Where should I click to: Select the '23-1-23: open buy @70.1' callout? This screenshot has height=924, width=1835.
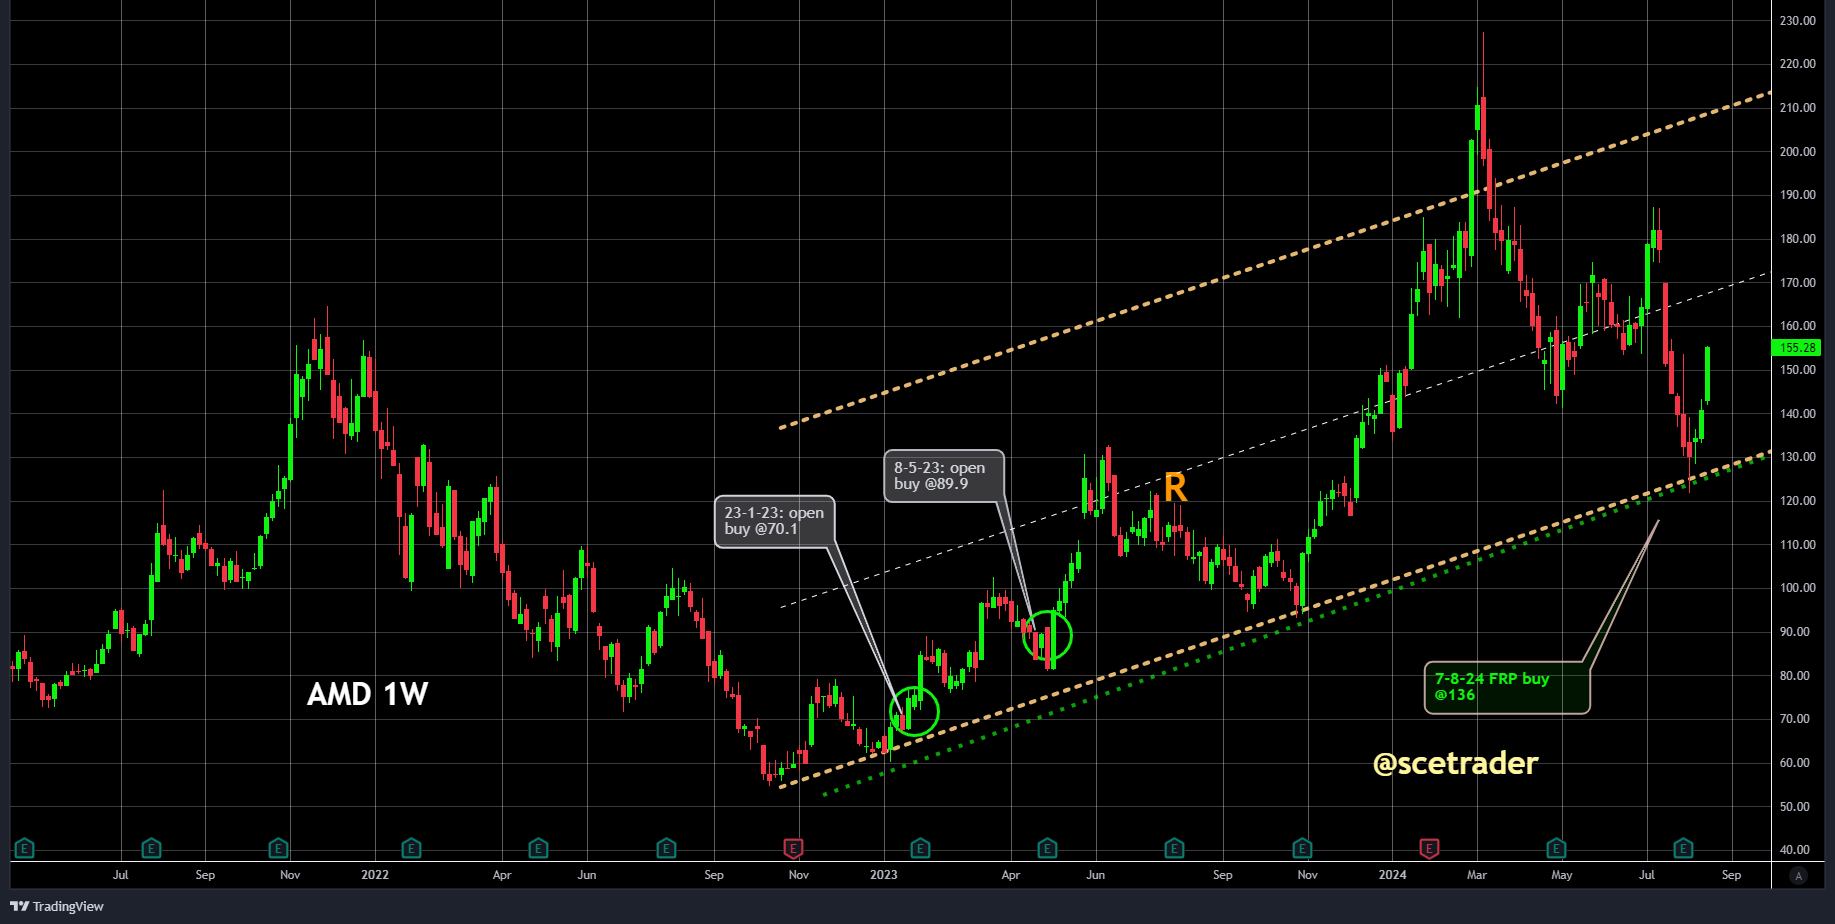click(774, 521)
